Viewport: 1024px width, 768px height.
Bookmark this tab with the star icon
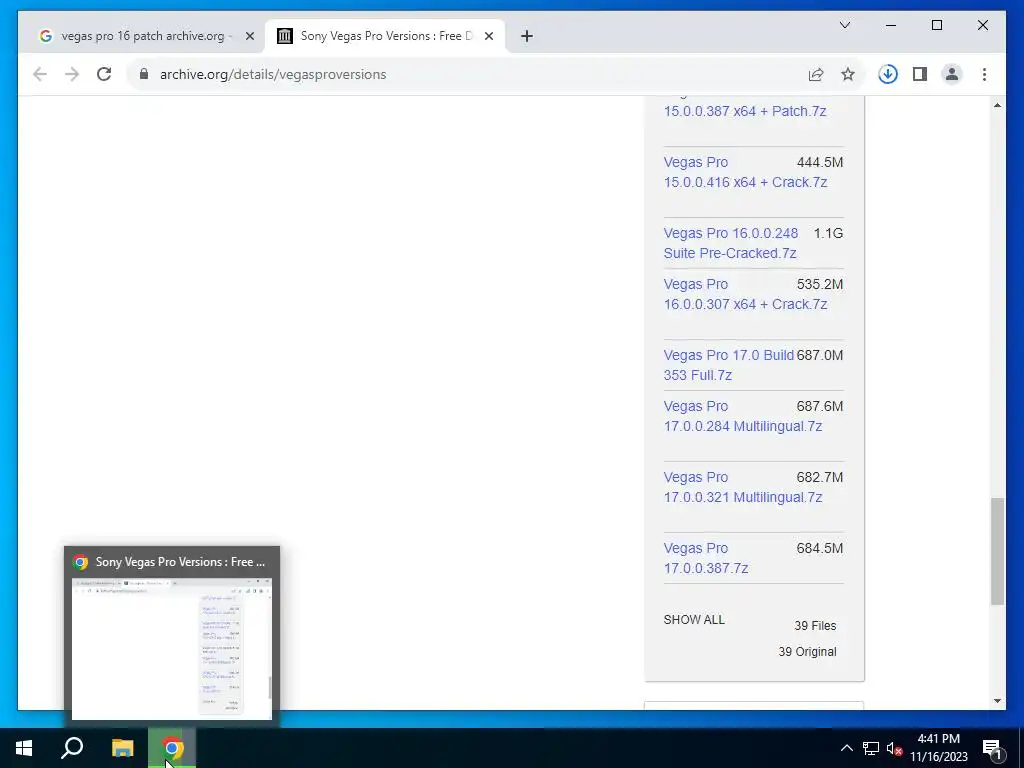[848, 74]
